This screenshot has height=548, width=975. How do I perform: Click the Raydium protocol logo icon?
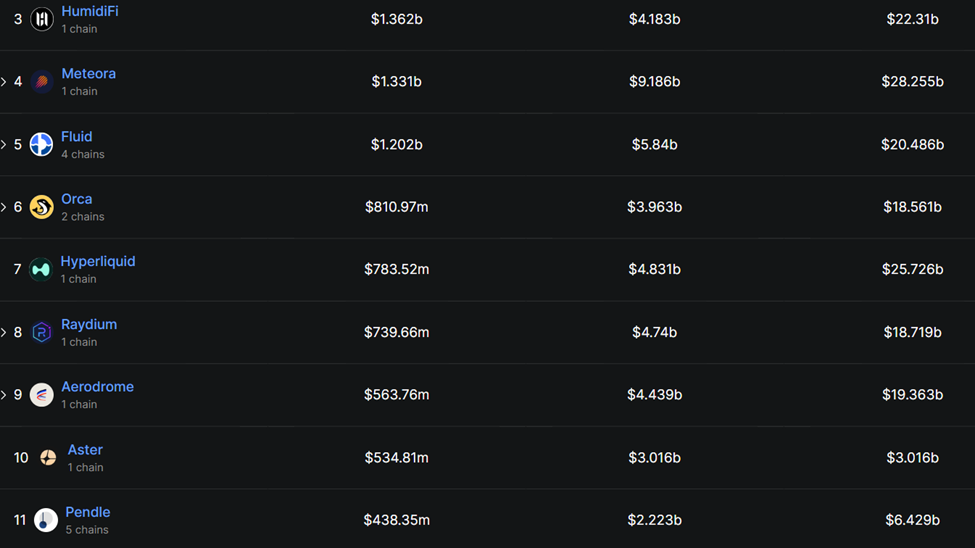41,332
